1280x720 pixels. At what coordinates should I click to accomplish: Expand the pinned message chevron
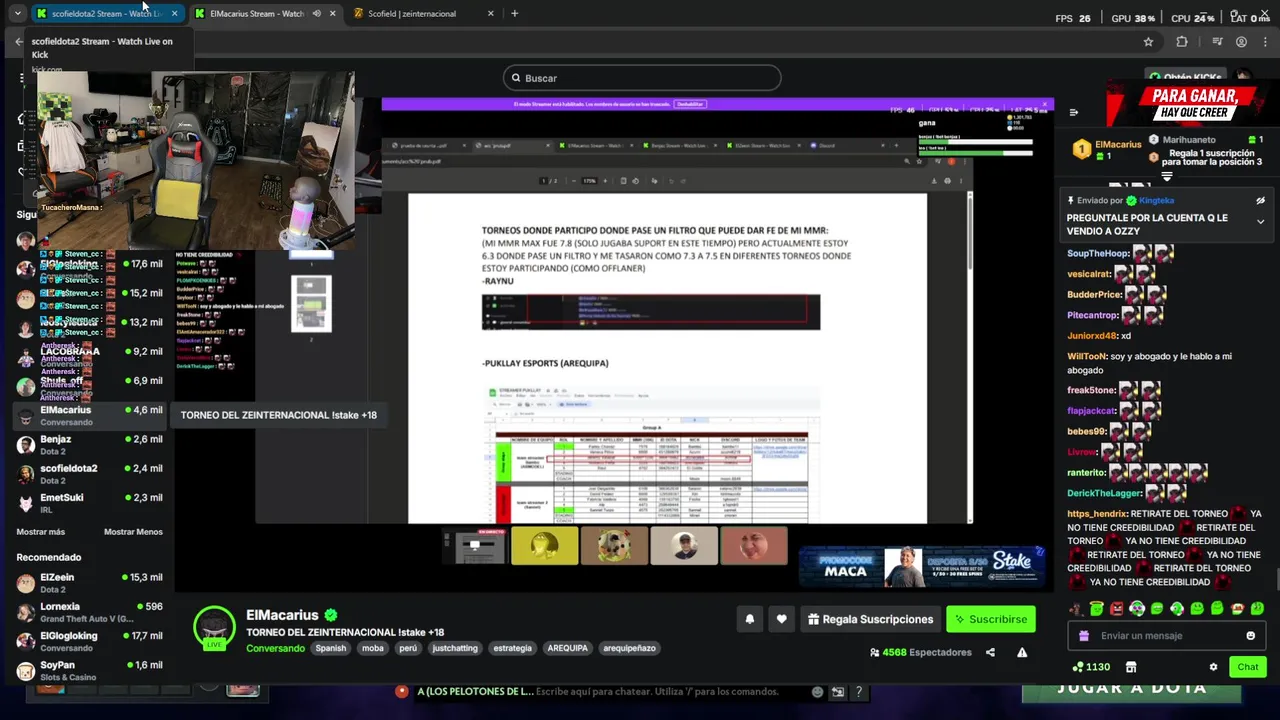point(1260,222)
